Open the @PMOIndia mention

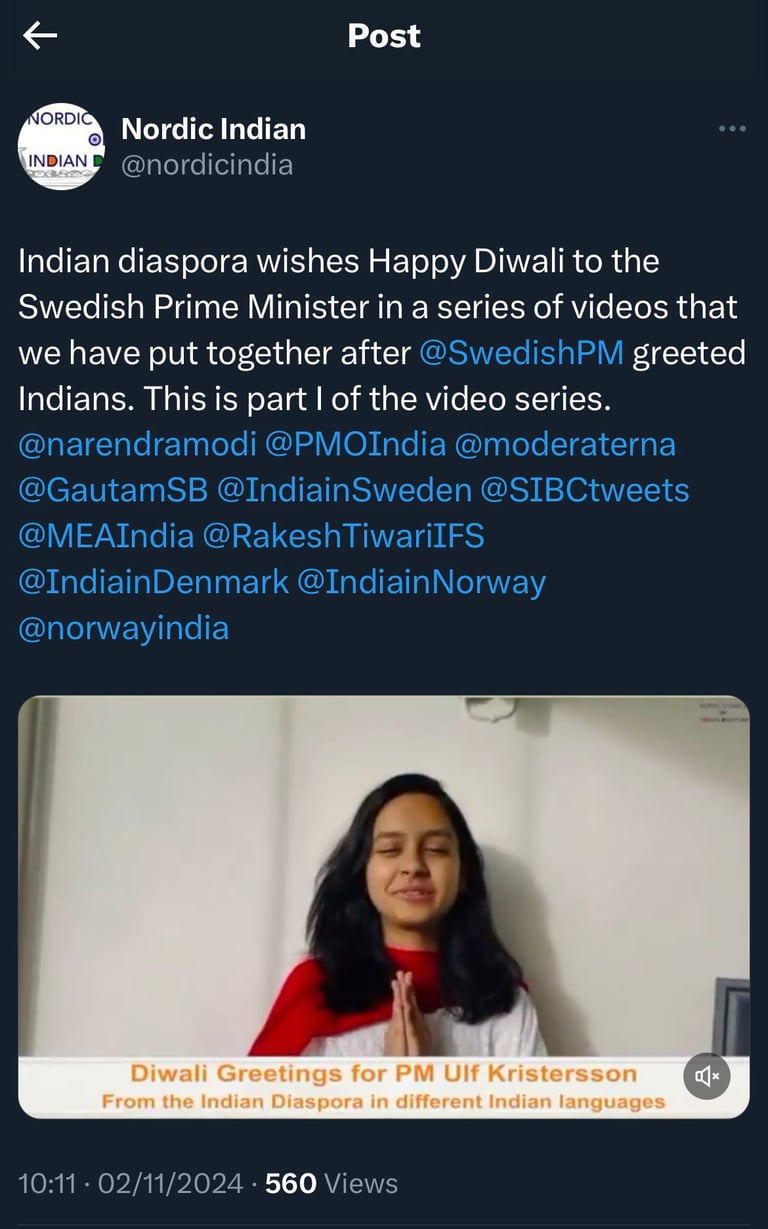[x=356, y=445]
